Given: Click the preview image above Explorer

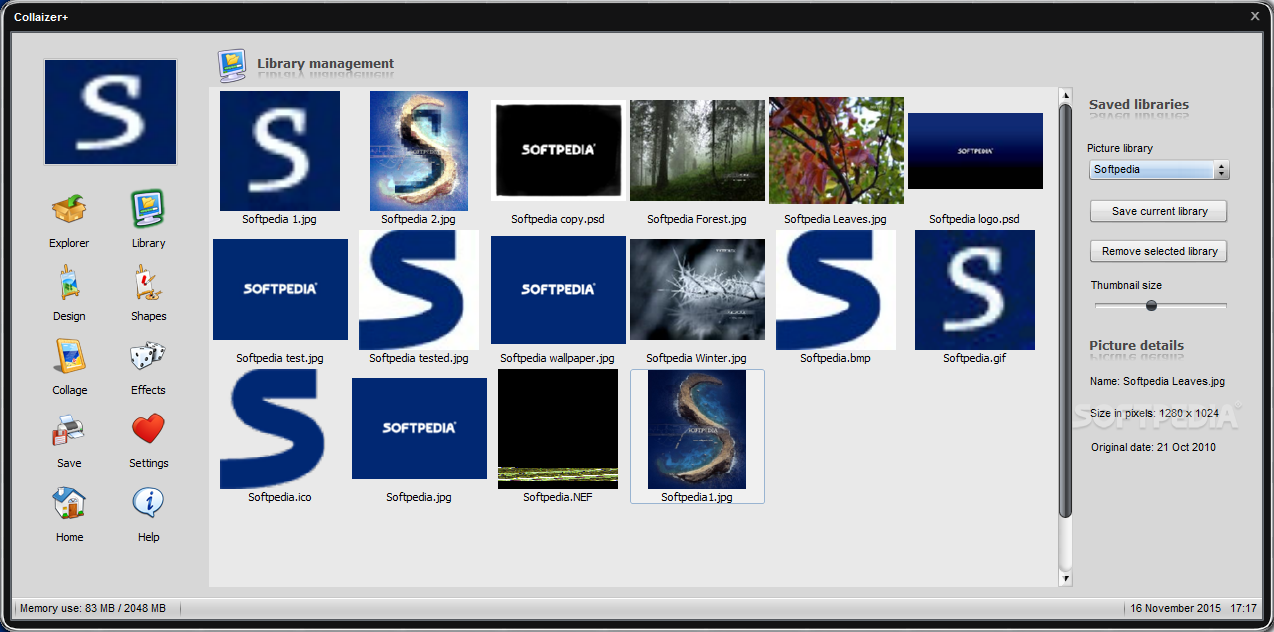Looking at the screenshot, I should click(110, 111).
